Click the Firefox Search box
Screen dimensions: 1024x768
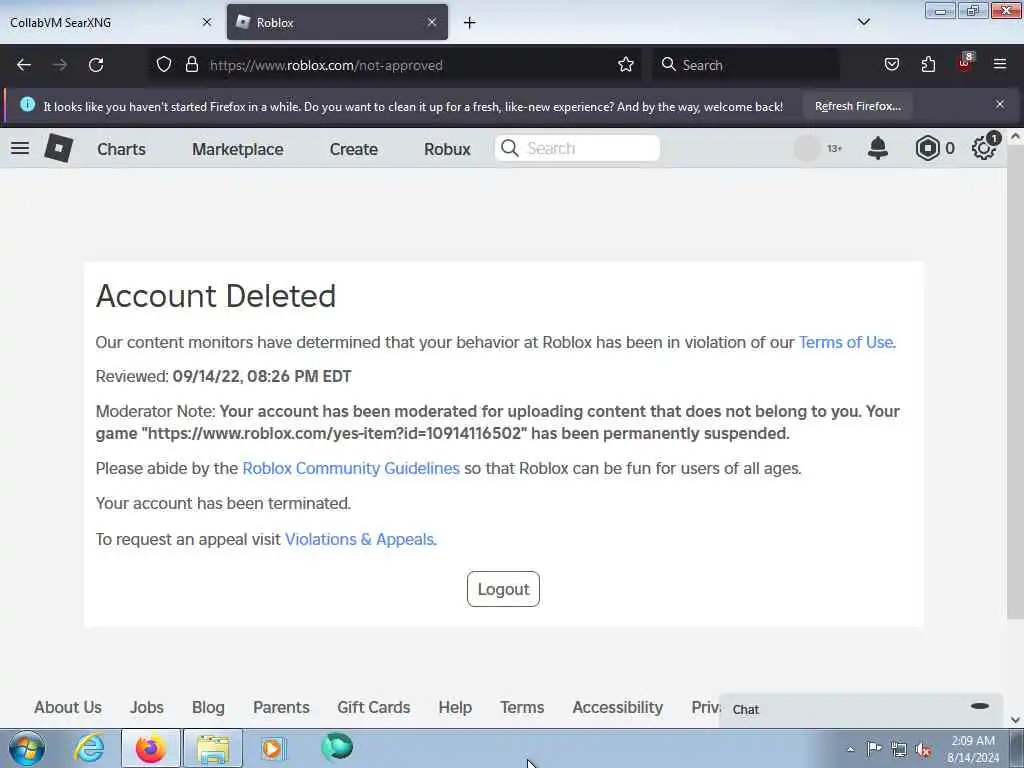(x=746, y=65)
